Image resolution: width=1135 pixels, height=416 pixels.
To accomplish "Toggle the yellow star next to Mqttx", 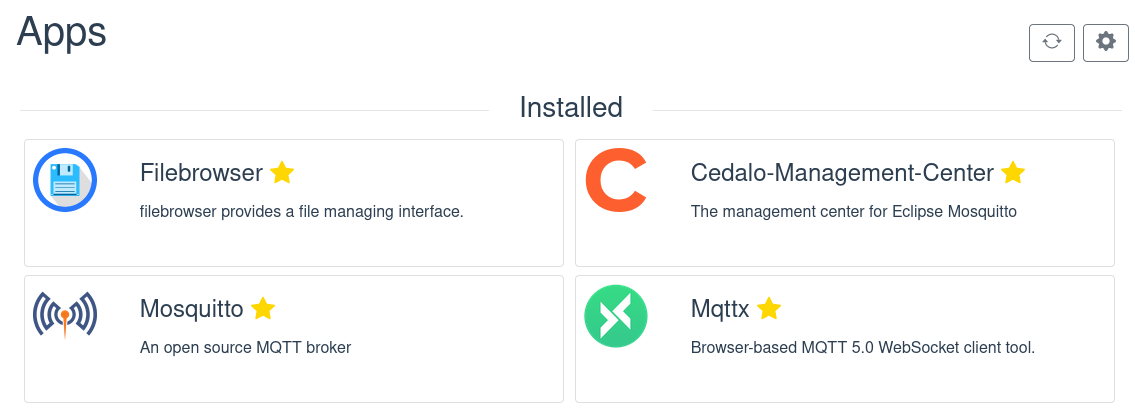I will tap(769, 309).
